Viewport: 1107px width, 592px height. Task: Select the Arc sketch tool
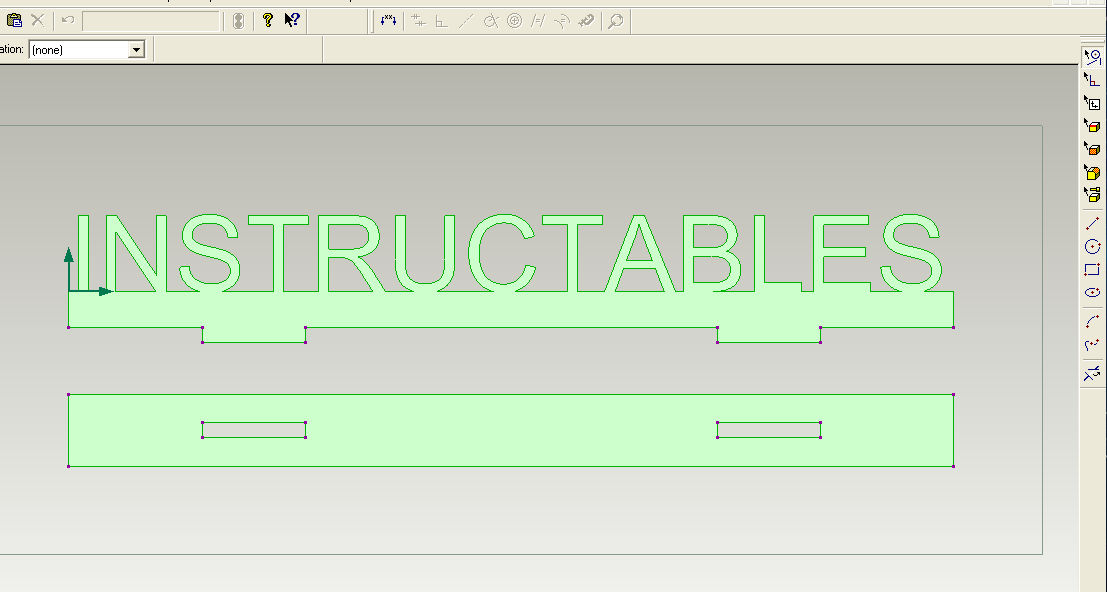pyautogui.click(x=1092, y=321)
